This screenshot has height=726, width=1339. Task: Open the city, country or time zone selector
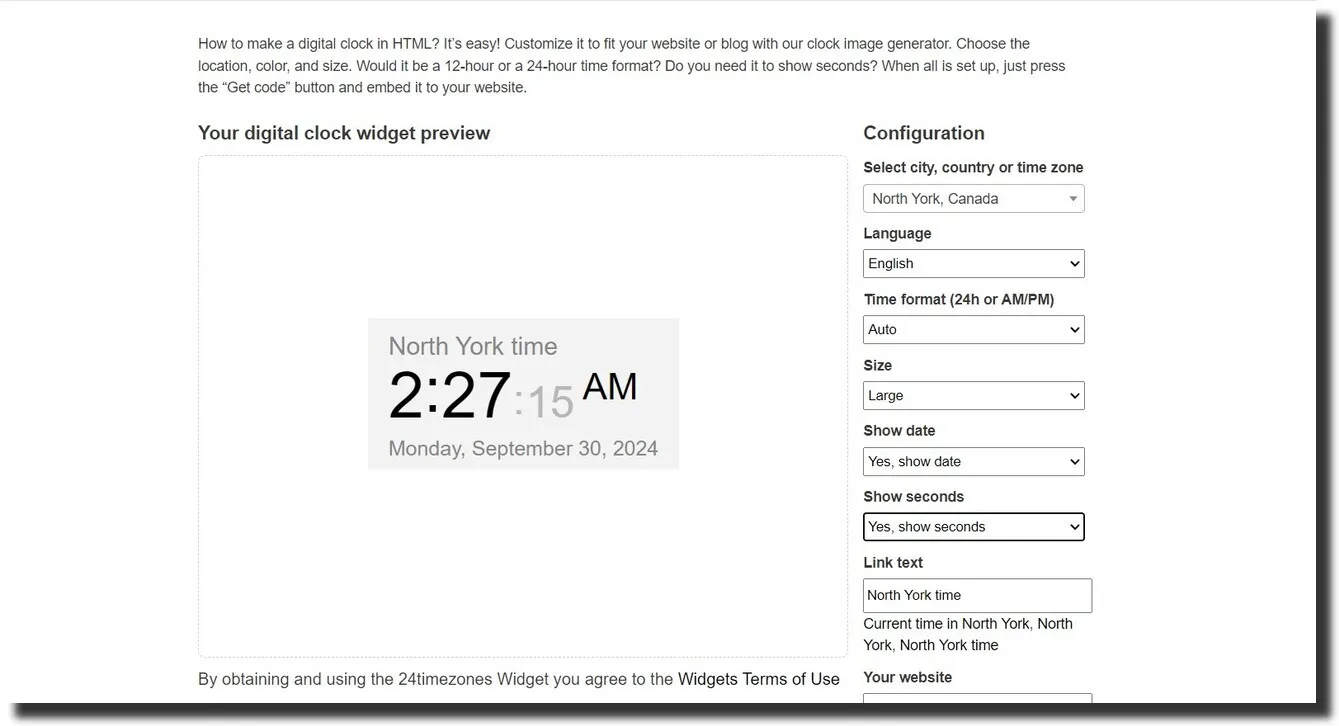tap(973, 198)
